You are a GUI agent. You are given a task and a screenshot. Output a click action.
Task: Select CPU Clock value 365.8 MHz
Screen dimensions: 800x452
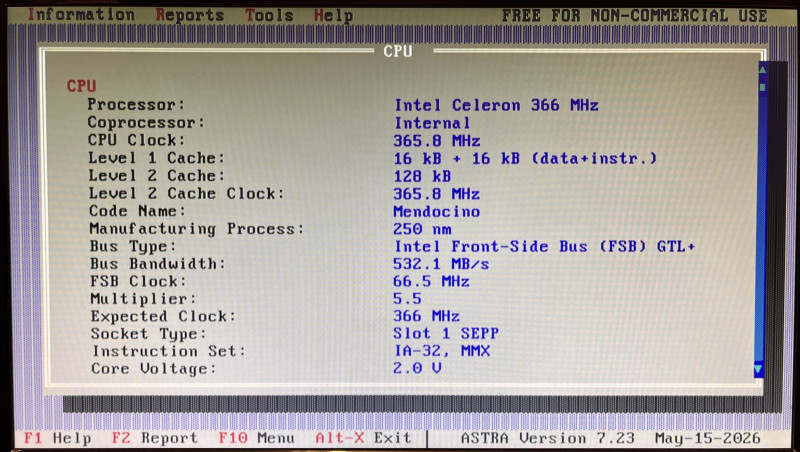point(437,141)
